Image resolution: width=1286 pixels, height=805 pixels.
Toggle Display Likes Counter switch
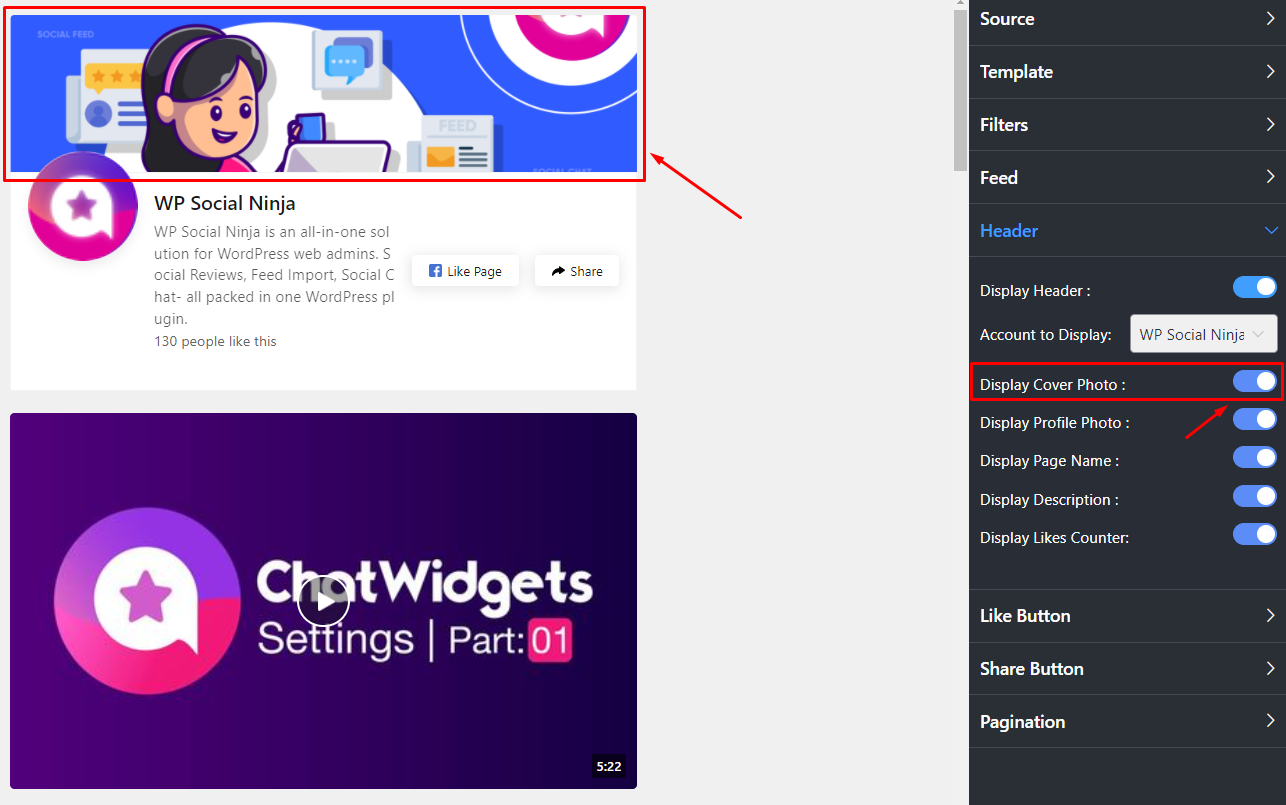coord(1254,534)
